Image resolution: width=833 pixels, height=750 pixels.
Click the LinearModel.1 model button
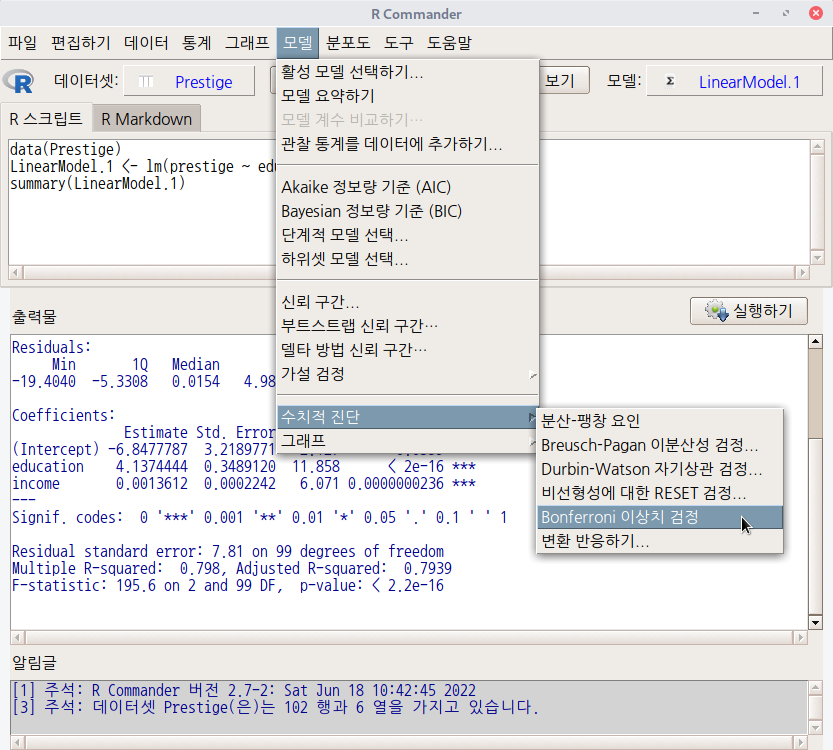(x=734, y=81)
